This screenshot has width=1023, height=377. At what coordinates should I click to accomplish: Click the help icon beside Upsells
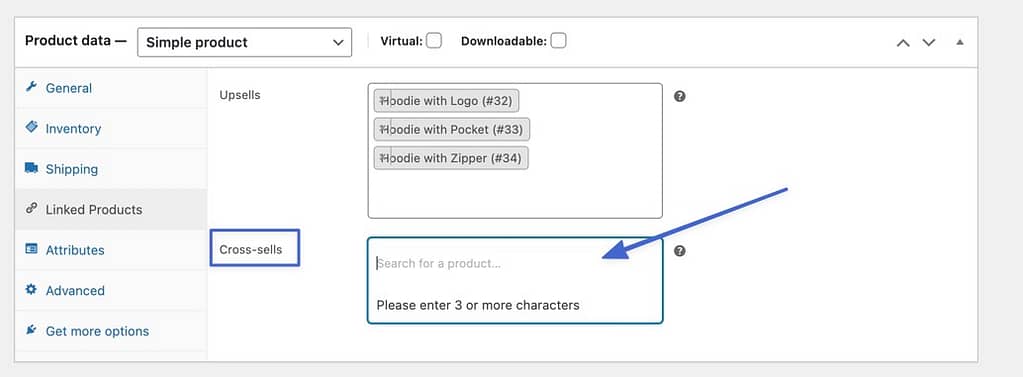(679, 97)
